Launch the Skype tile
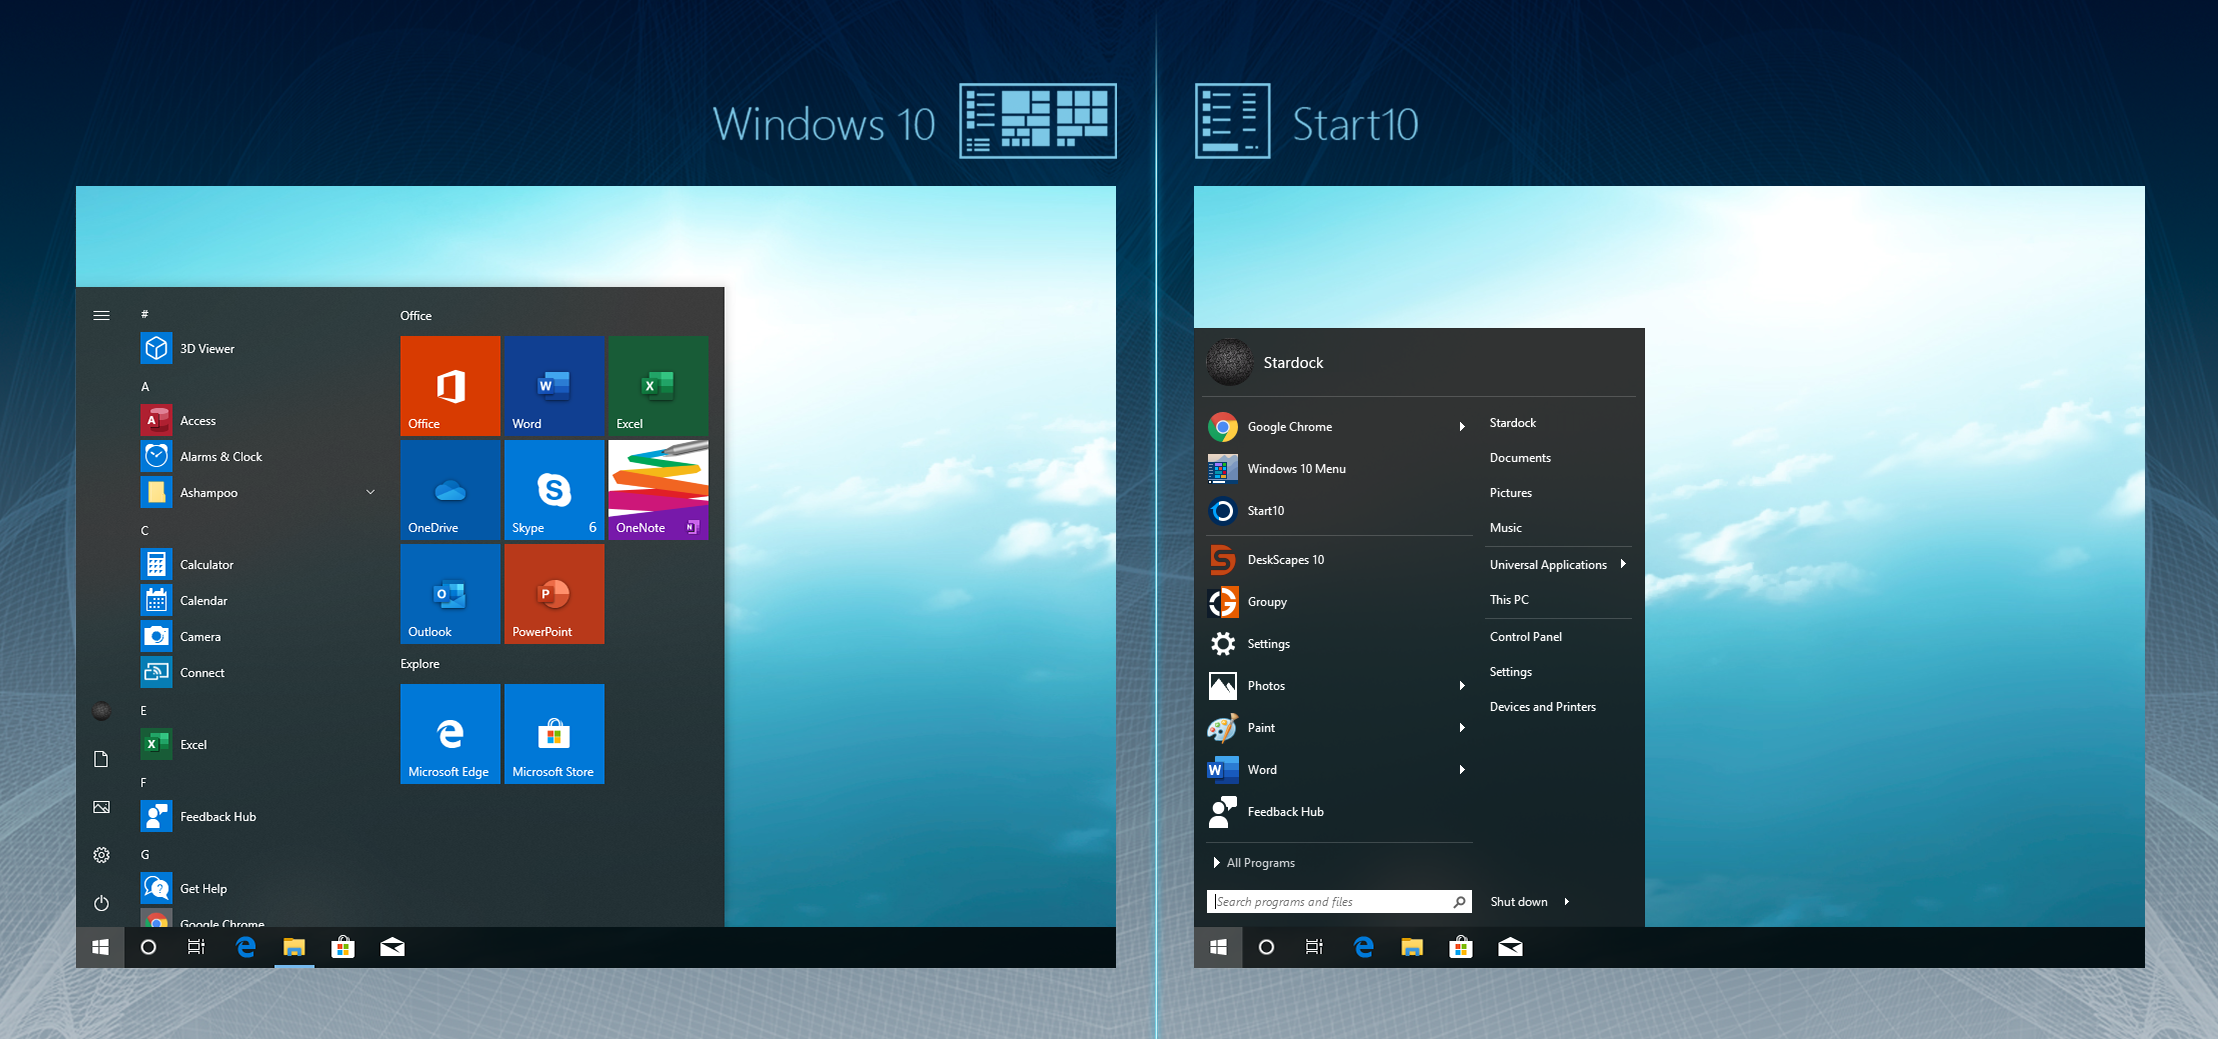Image resolution: width=2218 pixels, height=1039 pixels. [x=554, y=490]
